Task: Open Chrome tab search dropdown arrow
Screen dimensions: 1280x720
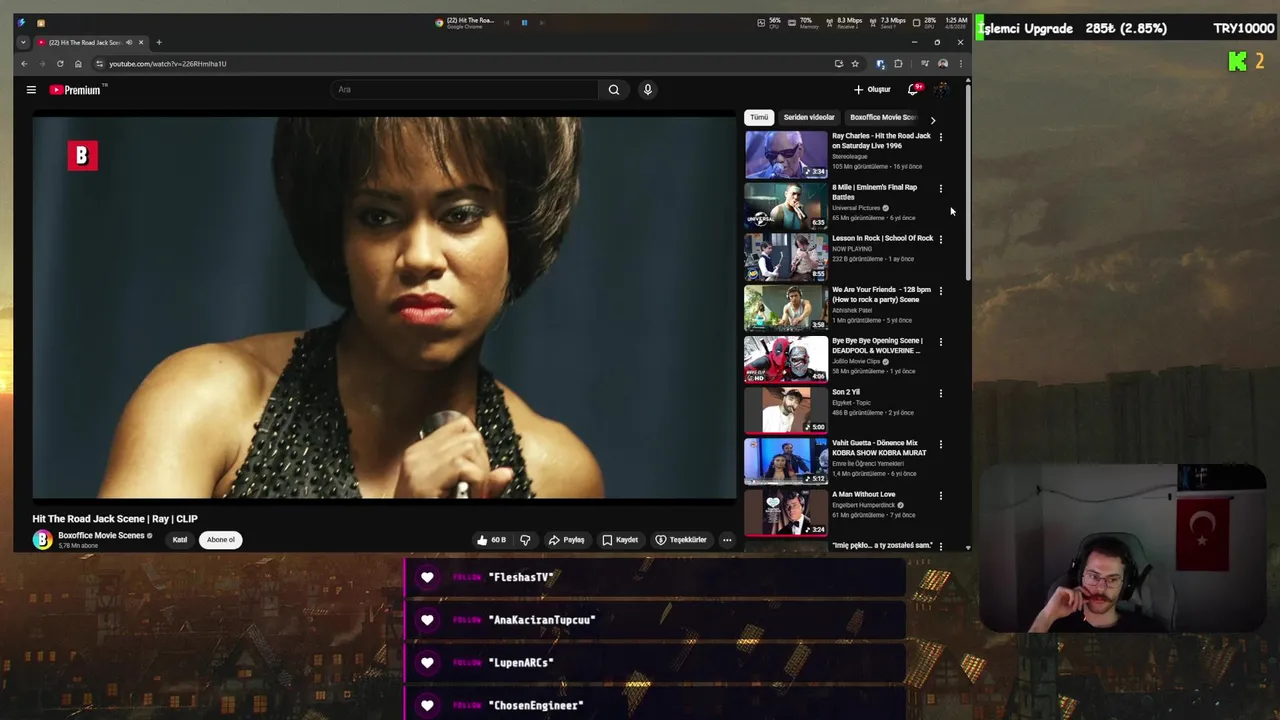Action: 23,42
